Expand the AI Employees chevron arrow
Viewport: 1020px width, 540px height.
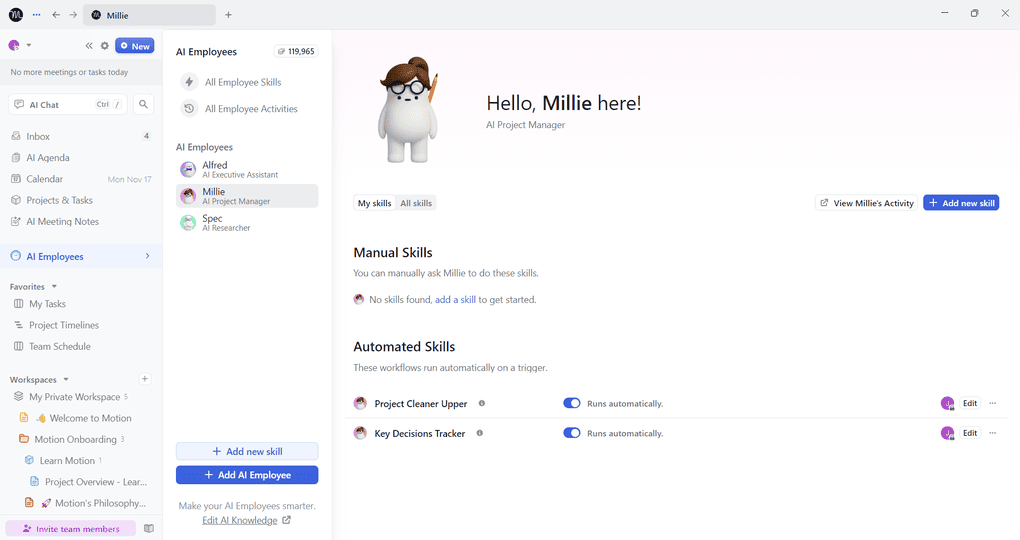coord(148,256)
